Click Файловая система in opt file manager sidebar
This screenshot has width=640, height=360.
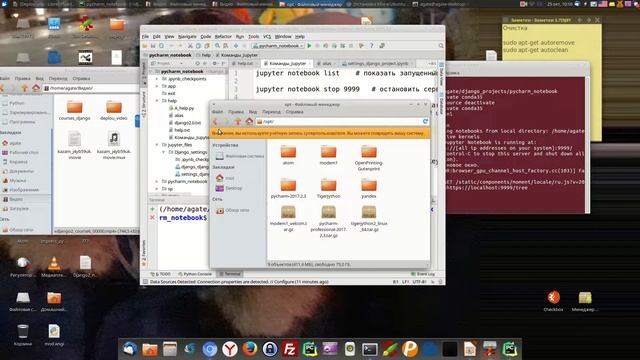tap(240, 156)
